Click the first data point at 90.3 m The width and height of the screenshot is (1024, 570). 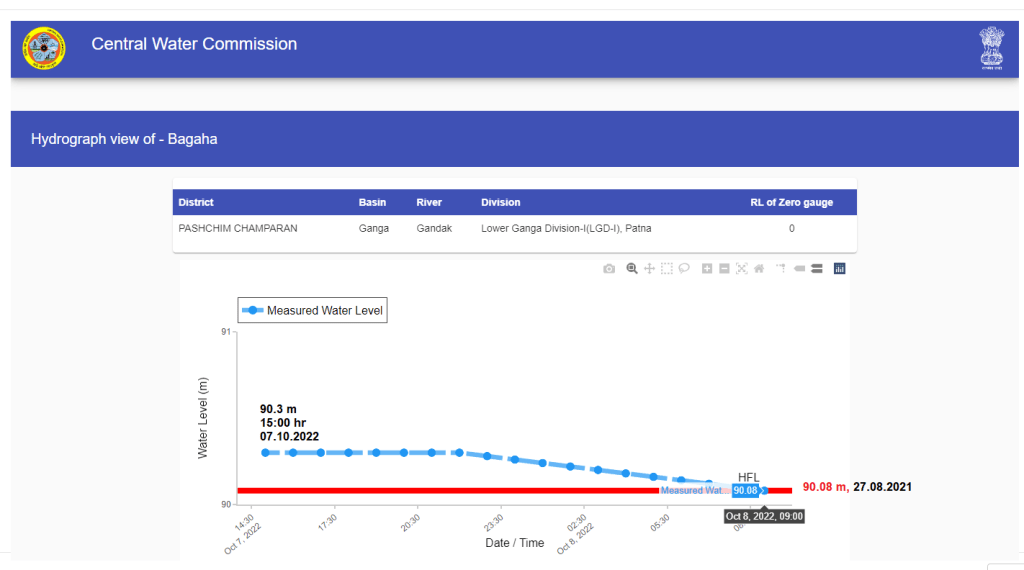(x=265, y=453)
